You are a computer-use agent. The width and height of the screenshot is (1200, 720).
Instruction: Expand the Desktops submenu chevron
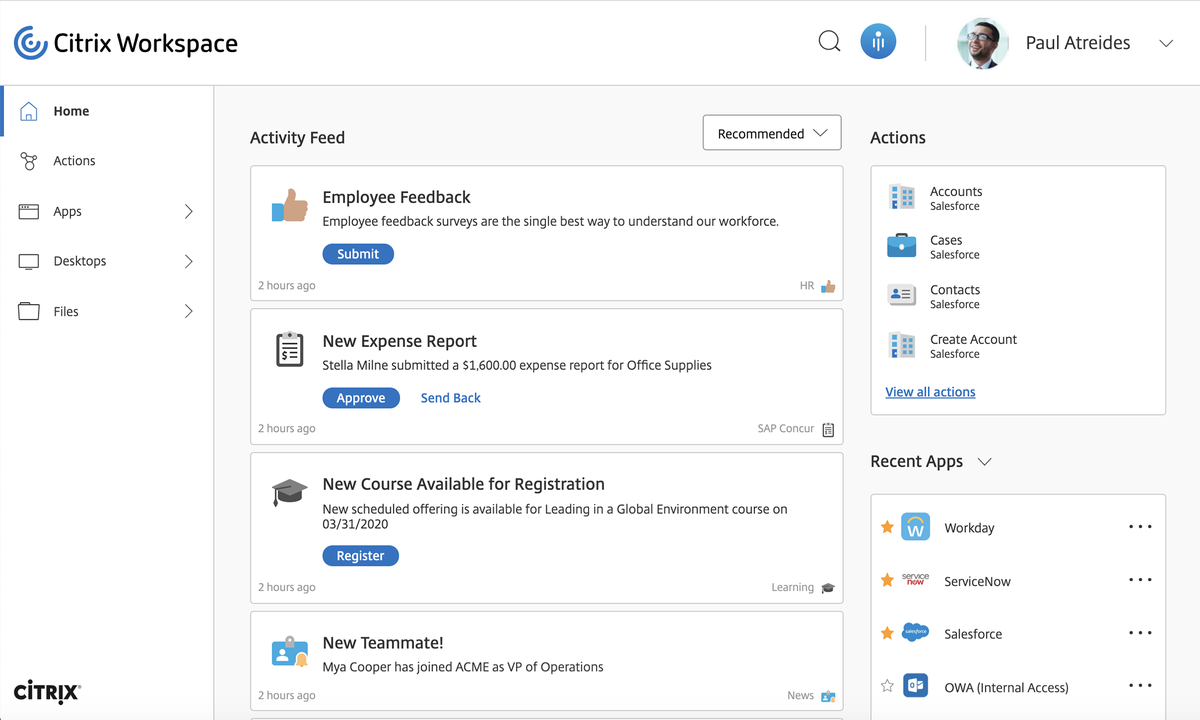[189, 261]
